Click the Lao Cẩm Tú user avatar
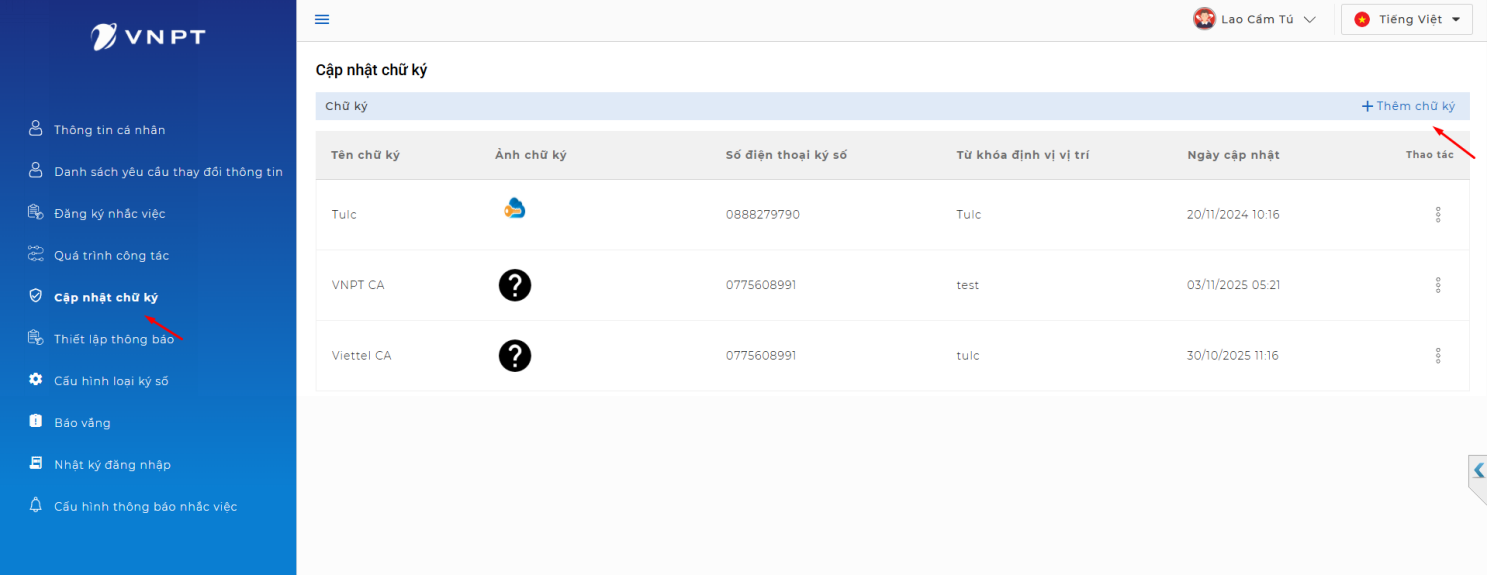This screenshot has height=575, width=1487. coord(1204,19)
